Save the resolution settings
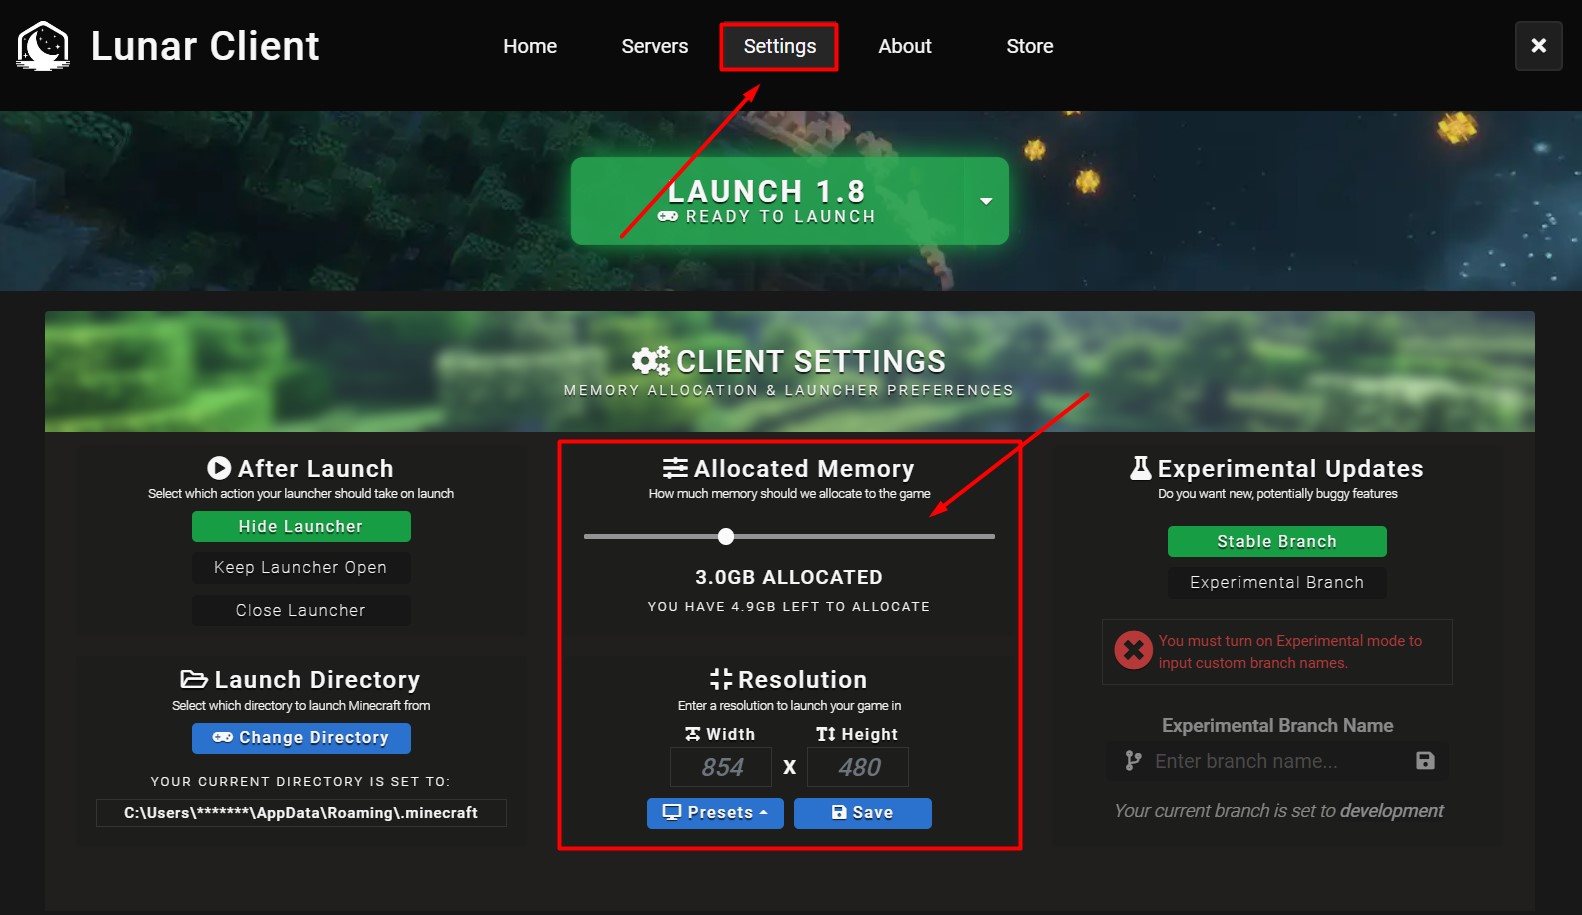 coord(863,813)
